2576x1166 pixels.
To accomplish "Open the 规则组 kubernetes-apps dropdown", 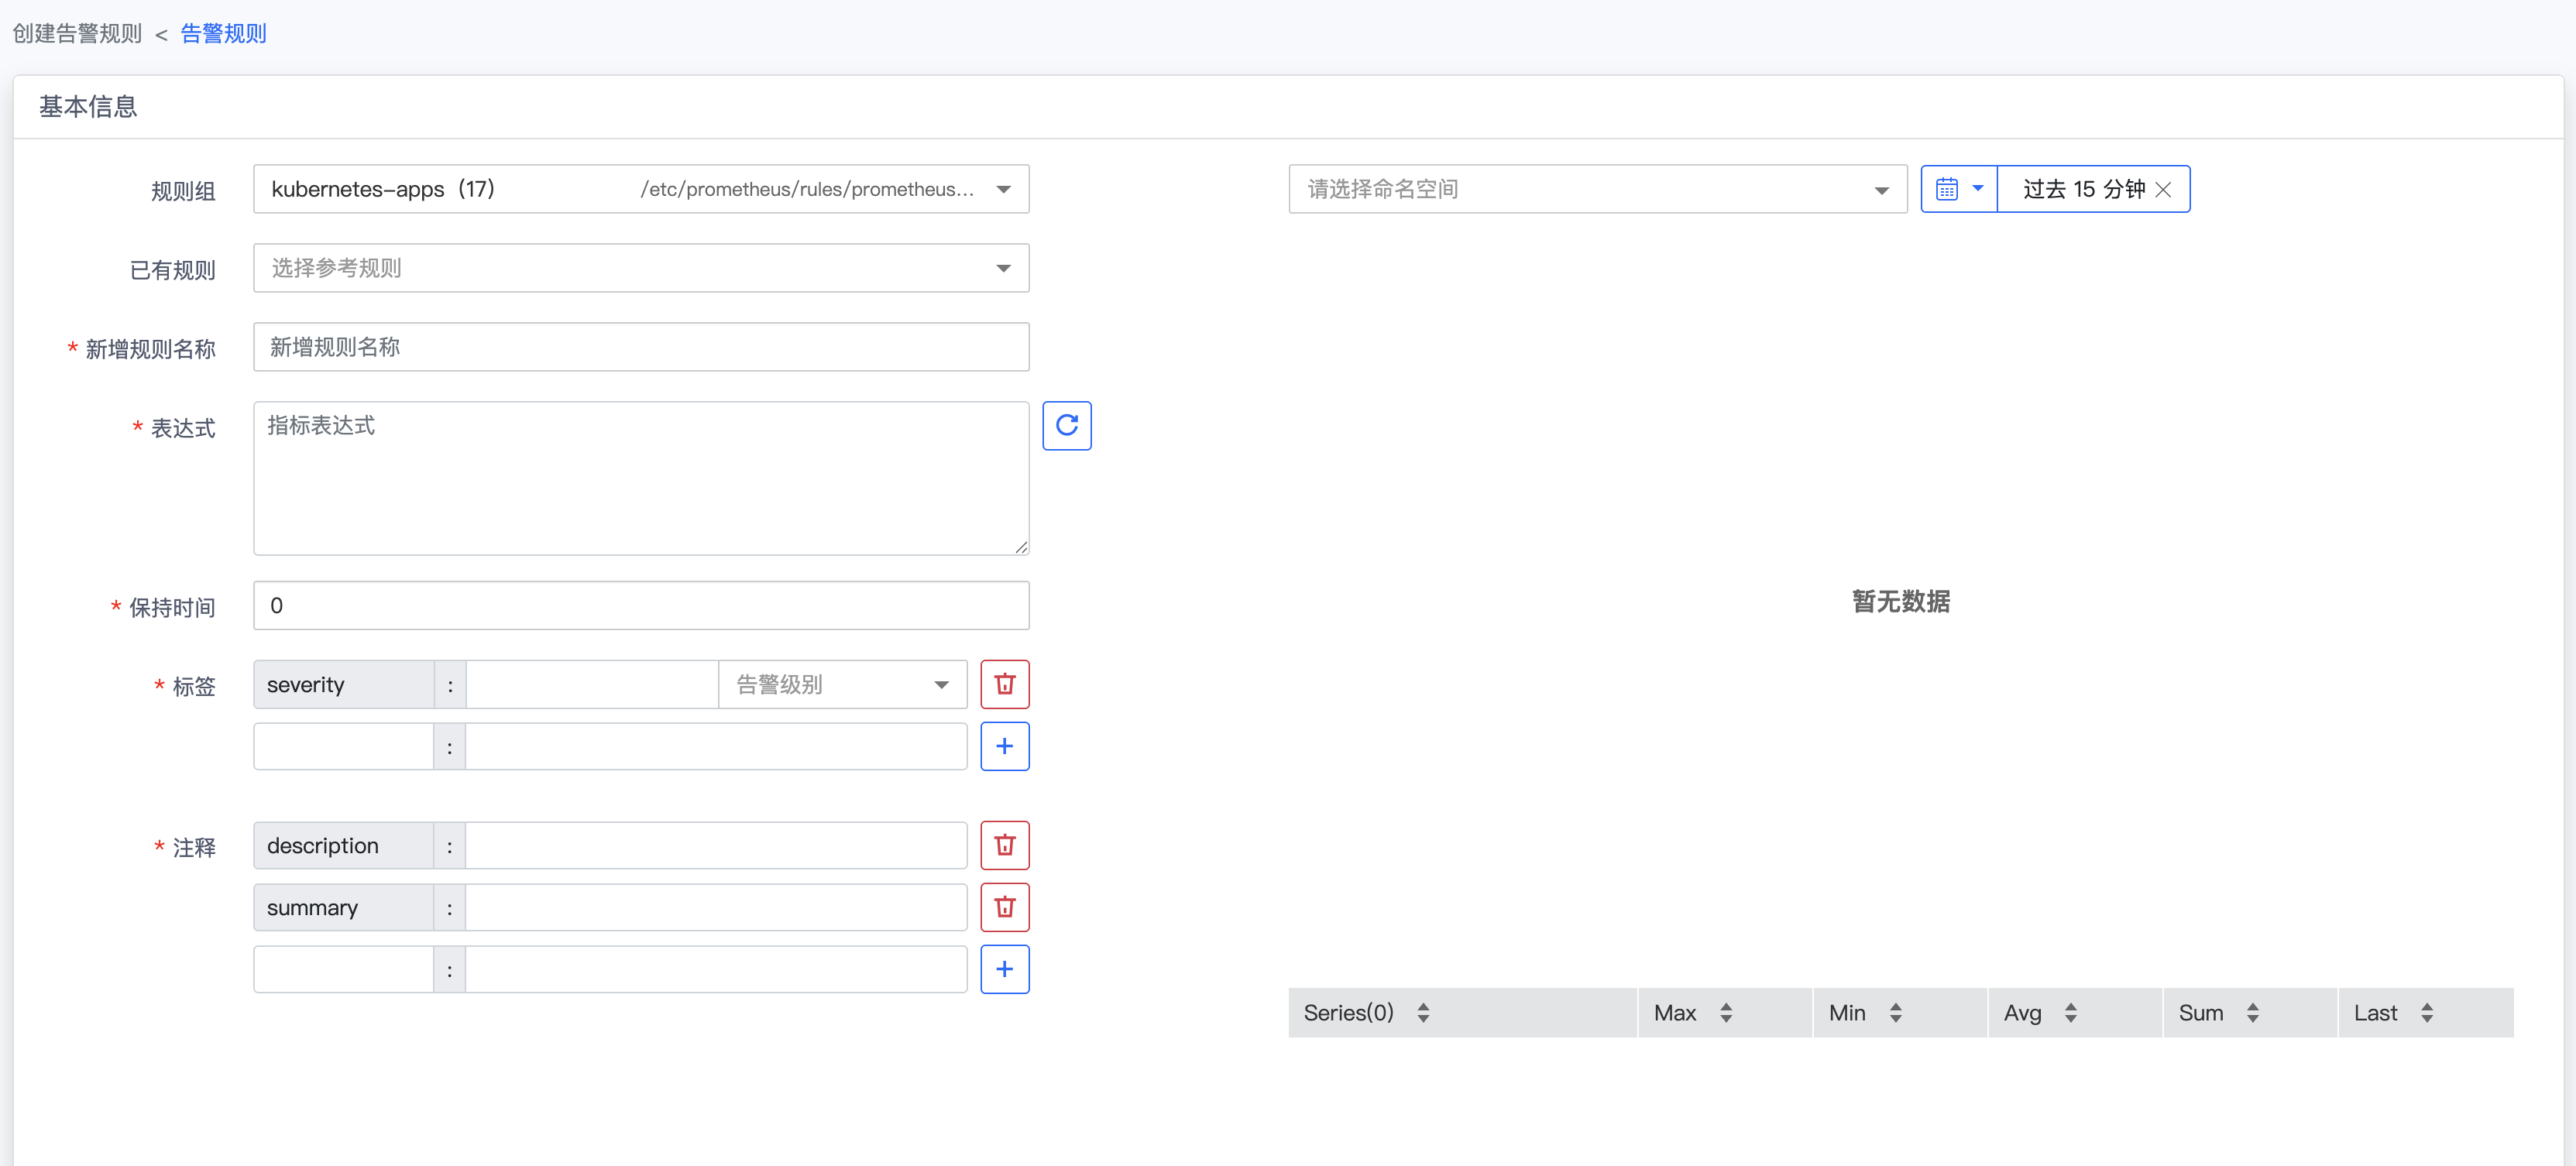I will coord(641,189).
